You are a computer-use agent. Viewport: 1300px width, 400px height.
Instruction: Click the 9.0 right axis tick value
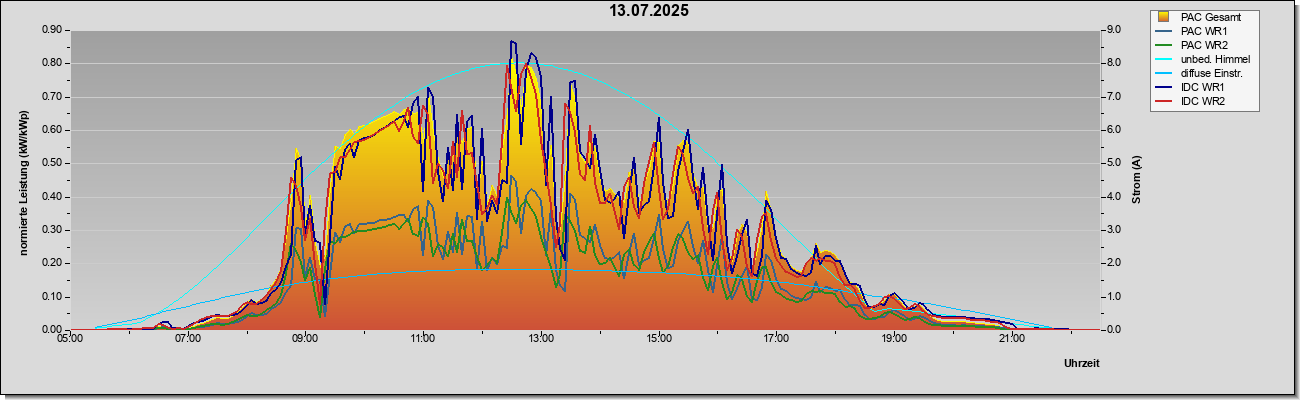click(x=1112, y=30)
